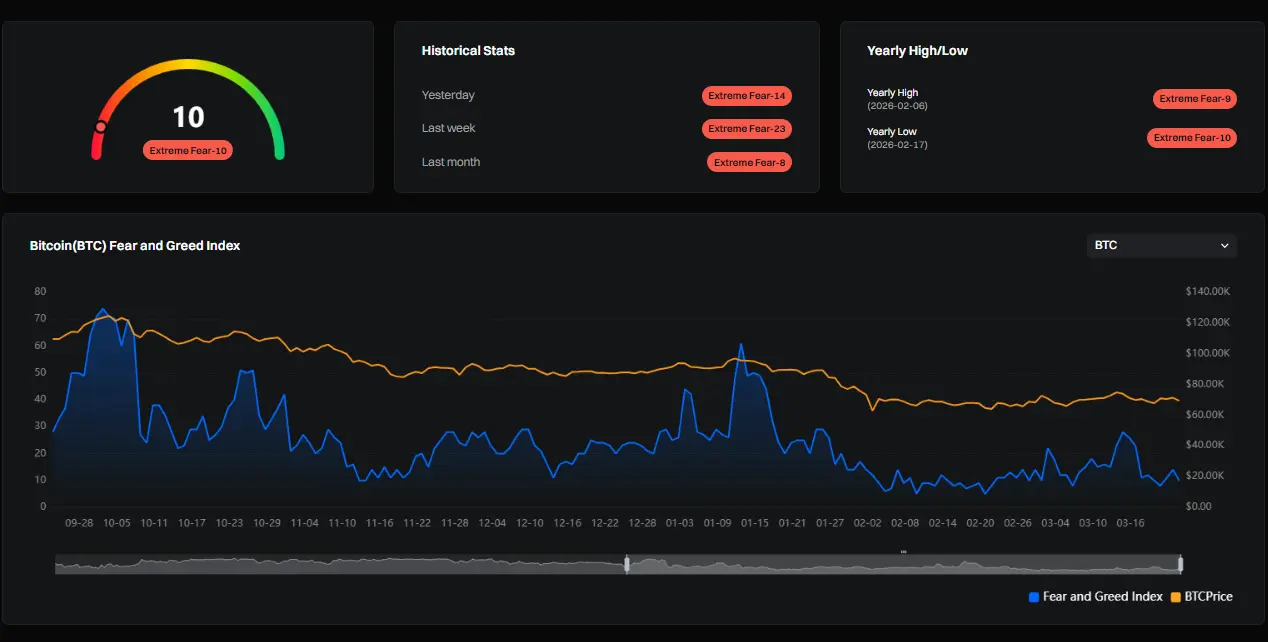Click Yearly Low Extreme Fear-10 badge
Screen dimensions: 1268x642
[1192, 138]
